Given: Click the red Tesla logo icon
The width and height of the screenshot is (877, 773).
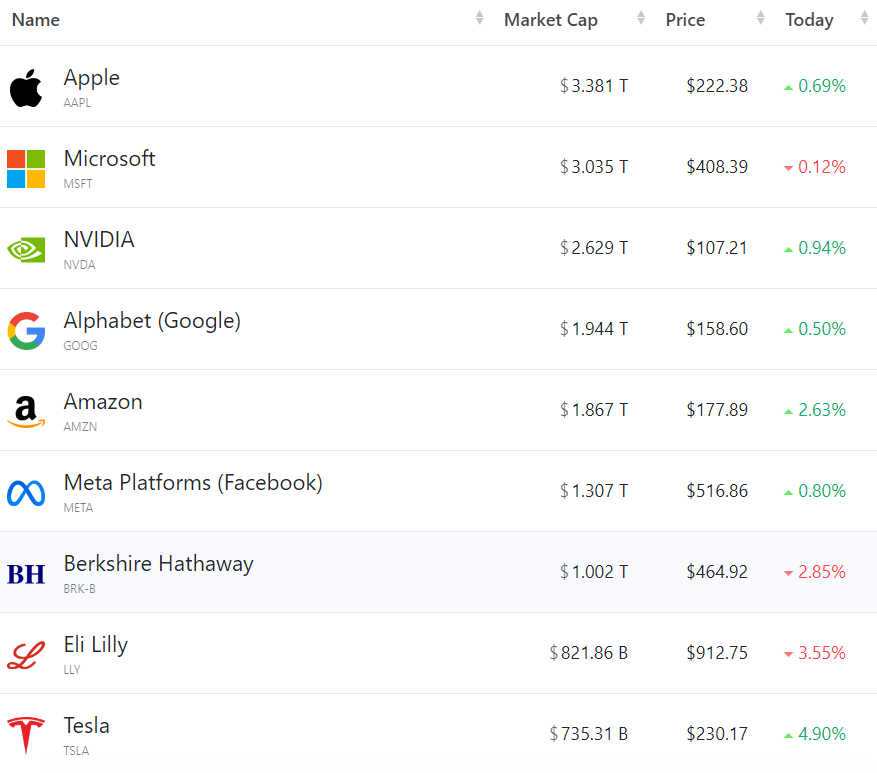Looking at the screenshot, I should (26, 735).
